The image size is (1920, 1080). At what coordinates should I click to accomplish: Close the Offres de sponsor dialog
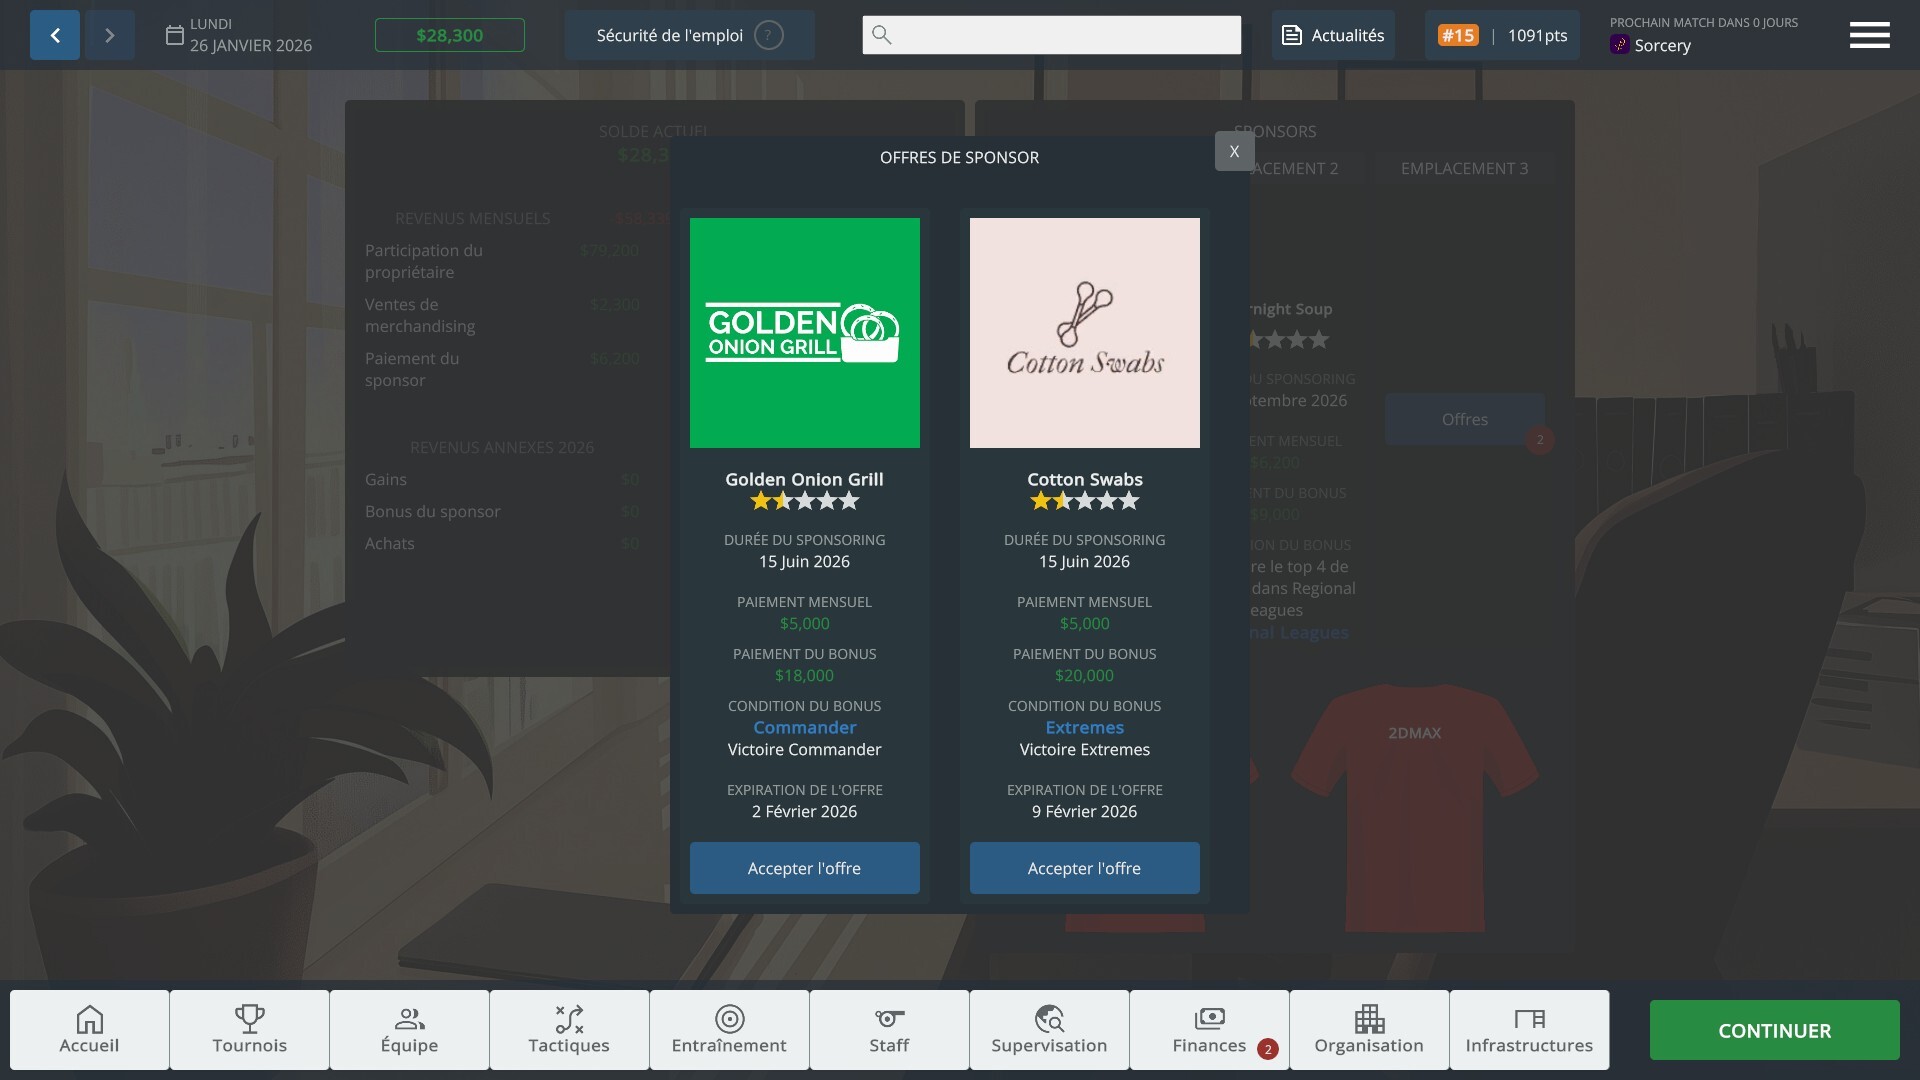point(1234,151)
